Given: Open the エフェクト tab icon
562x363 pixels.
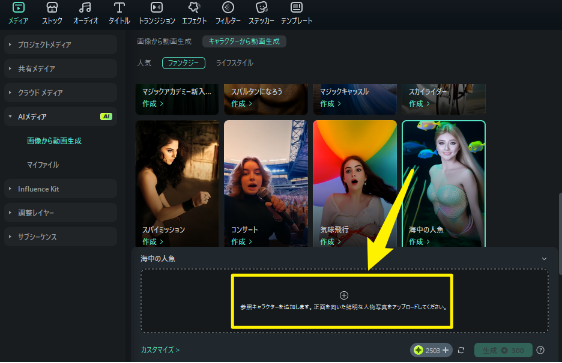Looking at the screenshot, I should pos(194,8).
